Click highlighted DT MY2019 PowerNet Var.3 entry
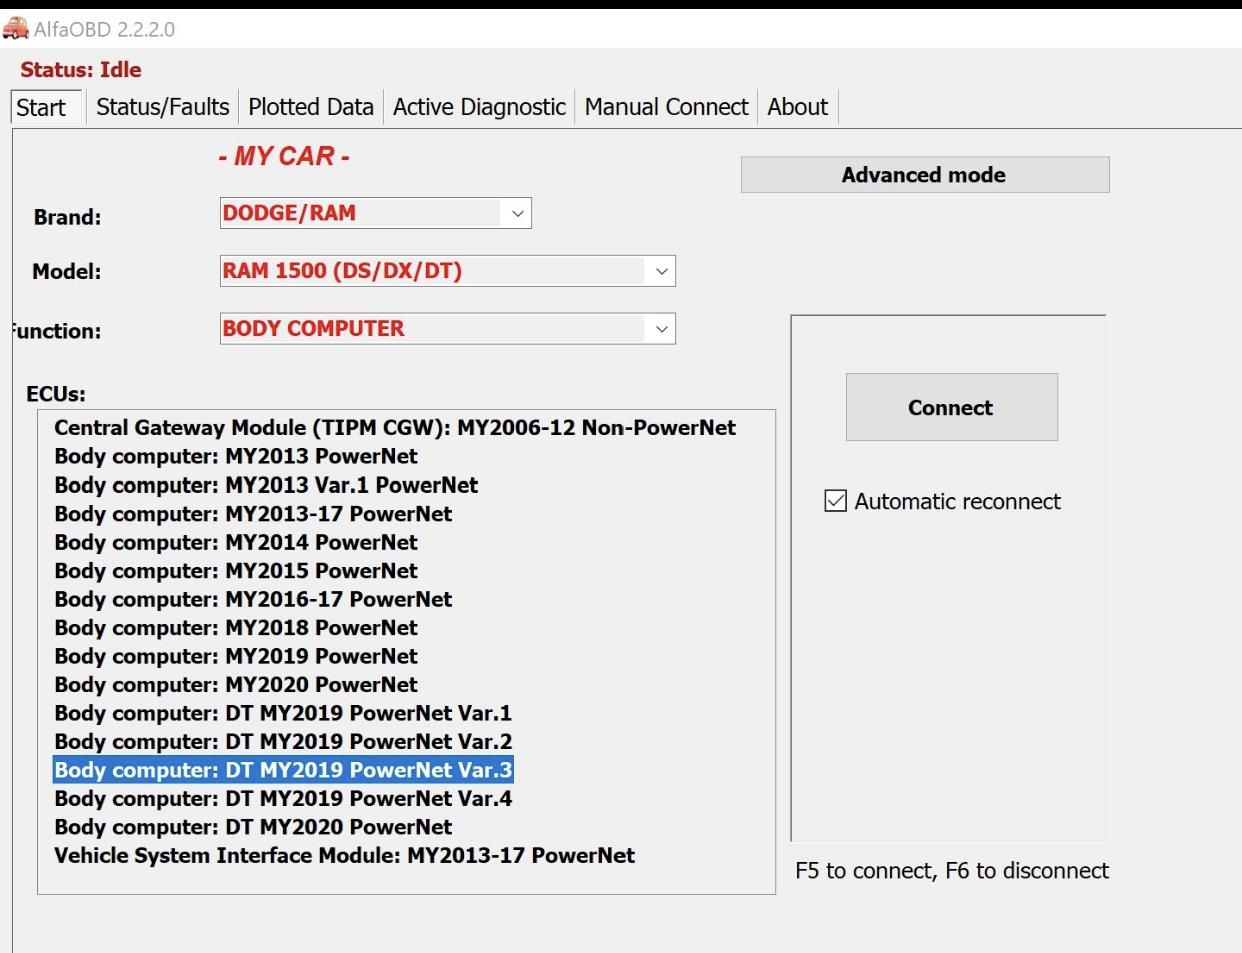Screen dimensions: 1242x953 tap(283, 770)
